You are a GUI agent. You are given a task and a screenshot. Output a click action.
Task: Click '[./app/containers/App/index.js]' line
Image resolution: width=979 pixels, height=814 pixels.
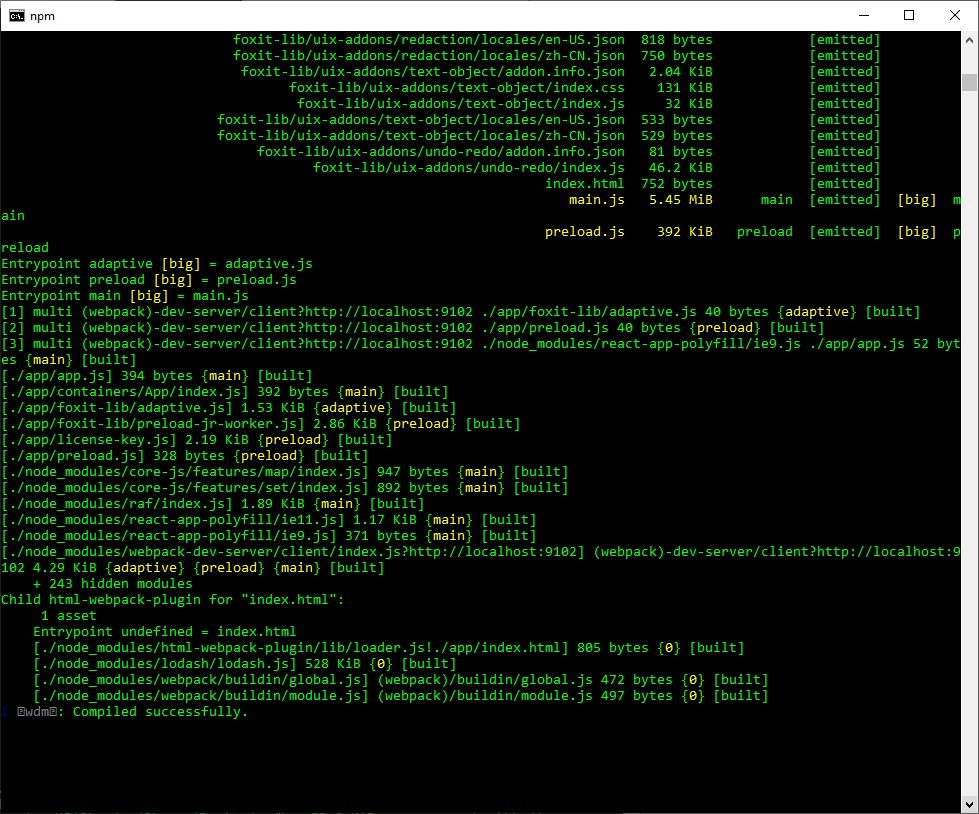(225, 391)
